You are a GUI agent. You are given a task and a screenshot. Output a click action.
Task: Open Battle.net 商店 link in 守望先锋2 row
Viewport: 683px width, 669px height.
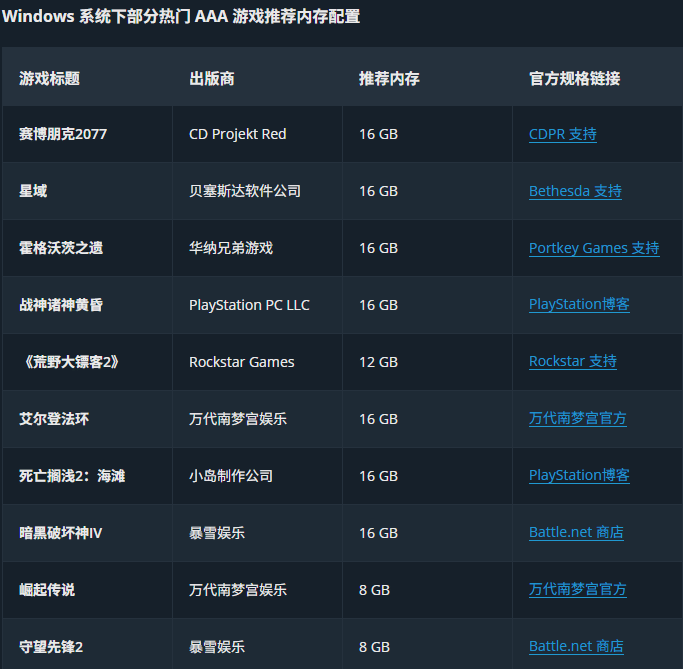576,646
